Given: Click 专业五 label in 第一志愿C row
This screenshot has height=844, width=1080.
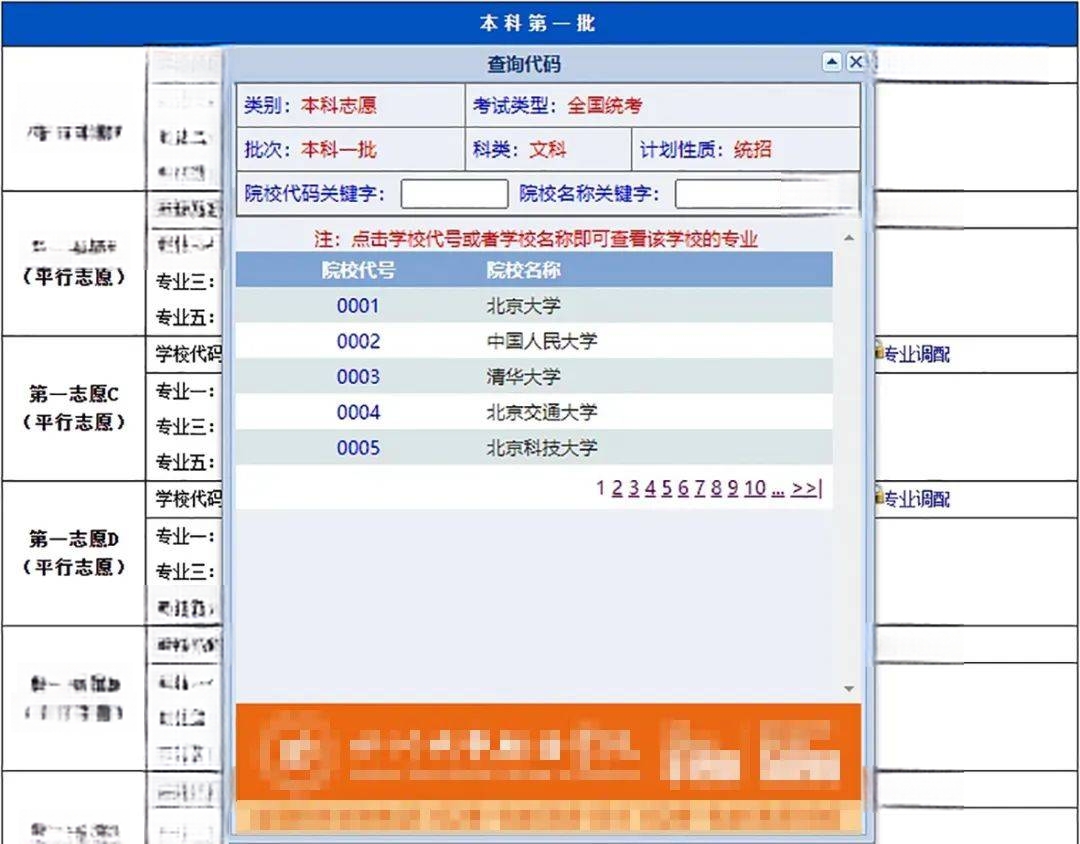Looking at the screenshot, I should [x=185, y=462].
